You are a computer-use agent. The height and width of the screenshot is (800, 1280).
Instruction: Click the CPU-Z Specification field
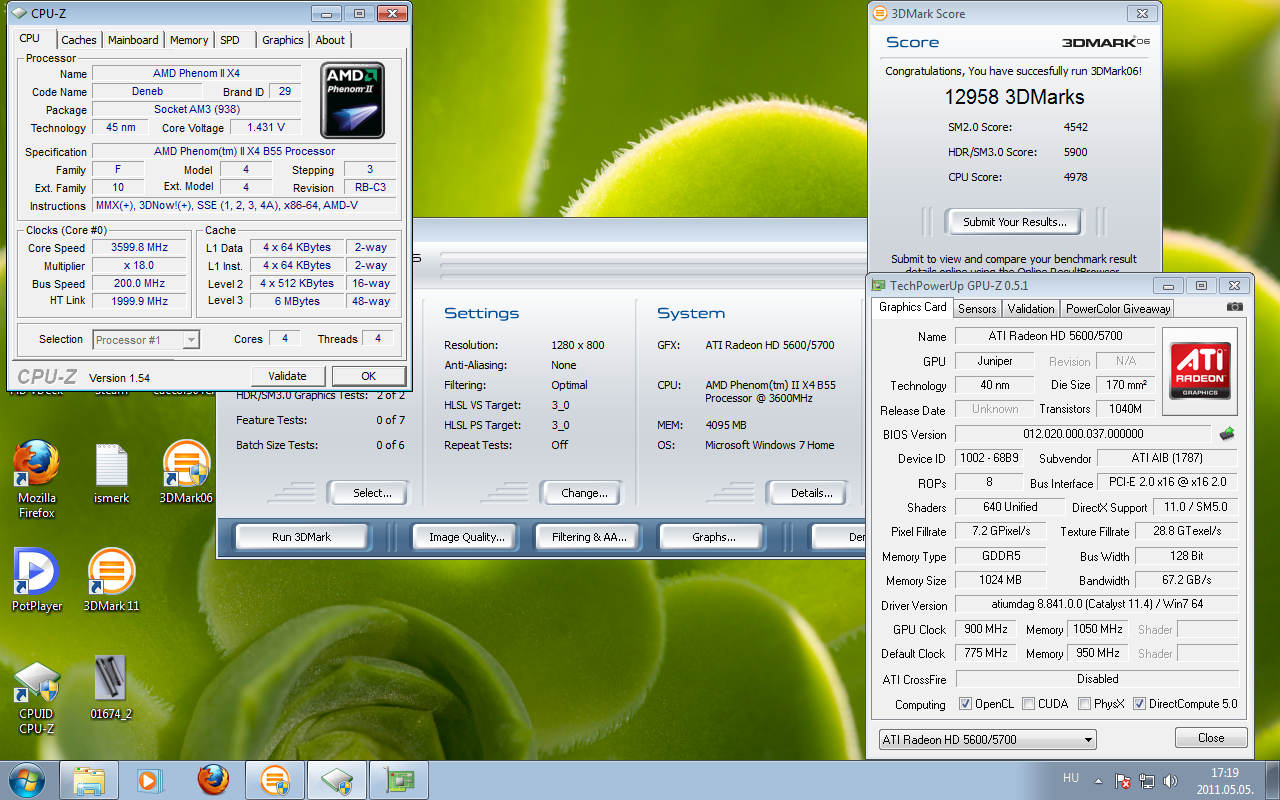tap(244, 152)
